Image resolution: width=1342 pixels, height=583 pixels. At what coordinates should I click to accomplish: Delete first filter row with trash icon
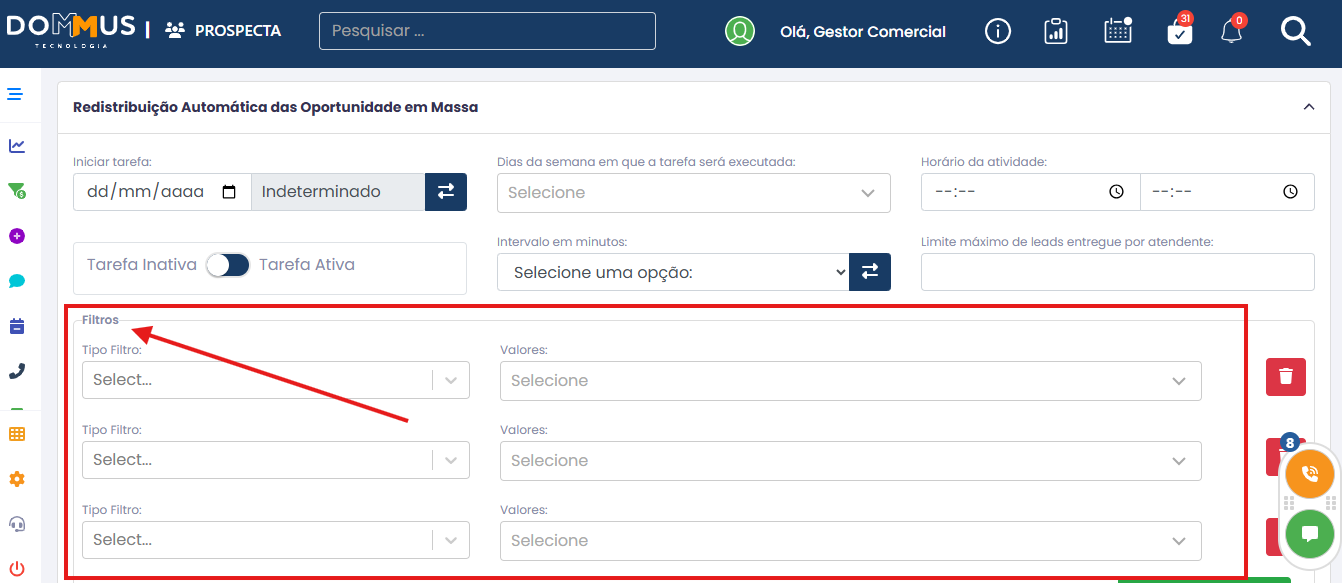[x=1285, y=376]
